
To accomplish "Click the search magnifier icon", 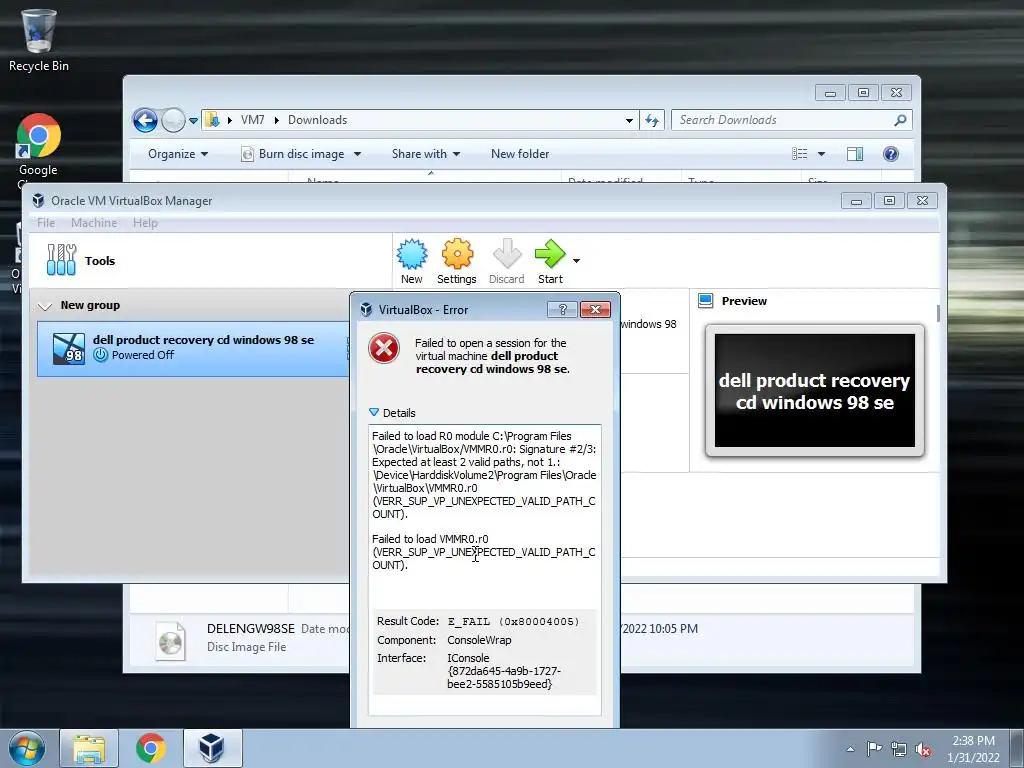I will [x=900, y=120].
